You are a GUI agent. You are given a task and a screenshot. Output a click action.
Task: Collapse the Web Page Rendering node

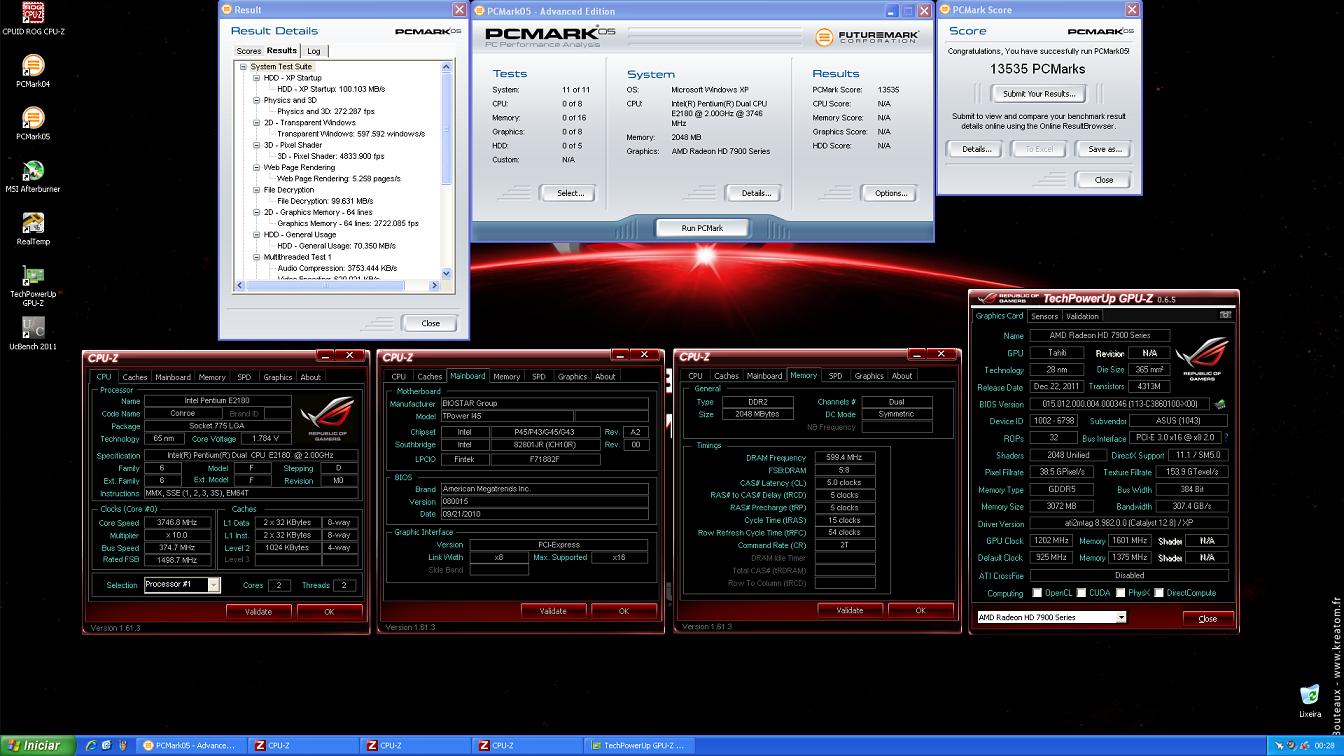[256, 168]
